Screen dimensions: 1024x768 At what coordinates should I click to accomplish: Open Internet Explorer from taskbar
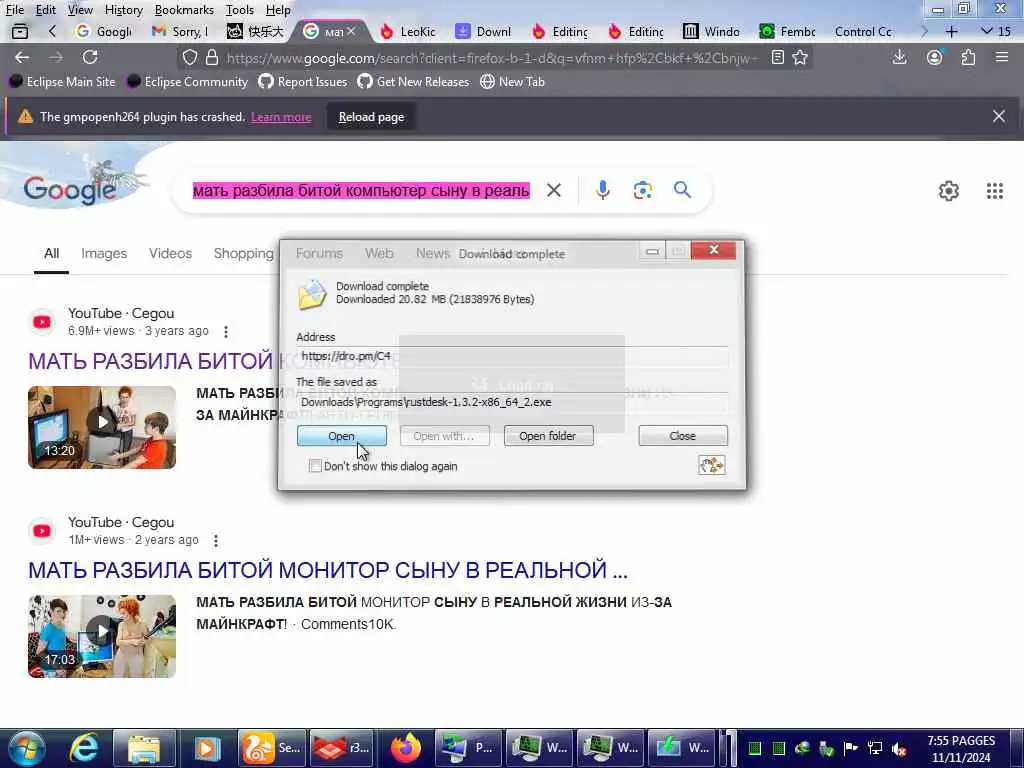84,748
